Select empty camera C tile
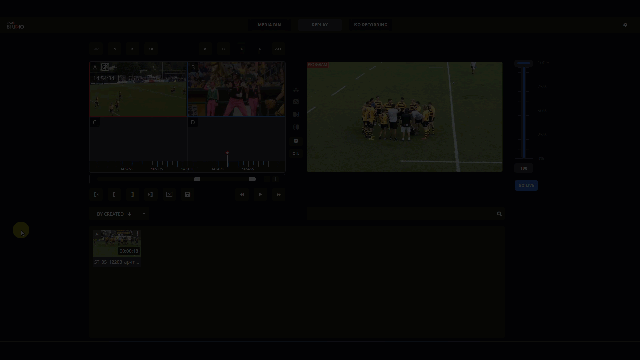This screenshot has width=640, height=360. [x=138, y=140]
